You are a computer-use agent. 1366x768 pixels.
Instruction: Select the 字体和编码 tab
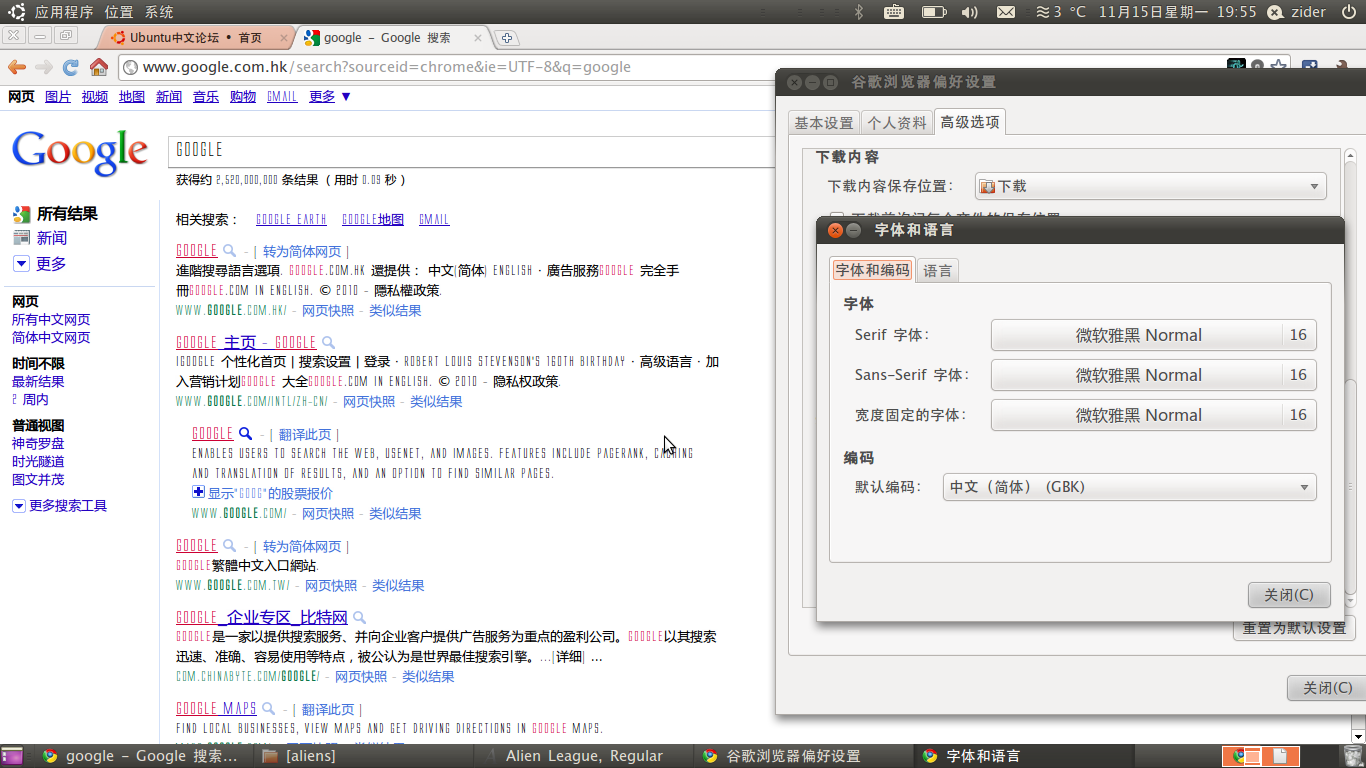(872, 270)
